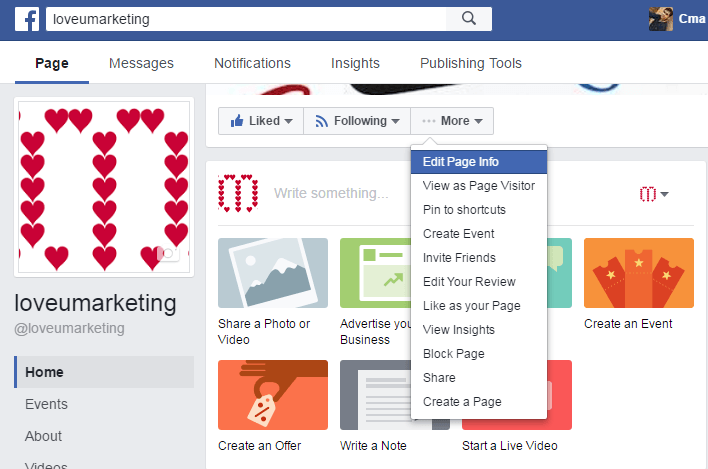Open About in the left sidebar
Image resolution: width=708 pixels, height=469 pixels.
click(43, 436)
